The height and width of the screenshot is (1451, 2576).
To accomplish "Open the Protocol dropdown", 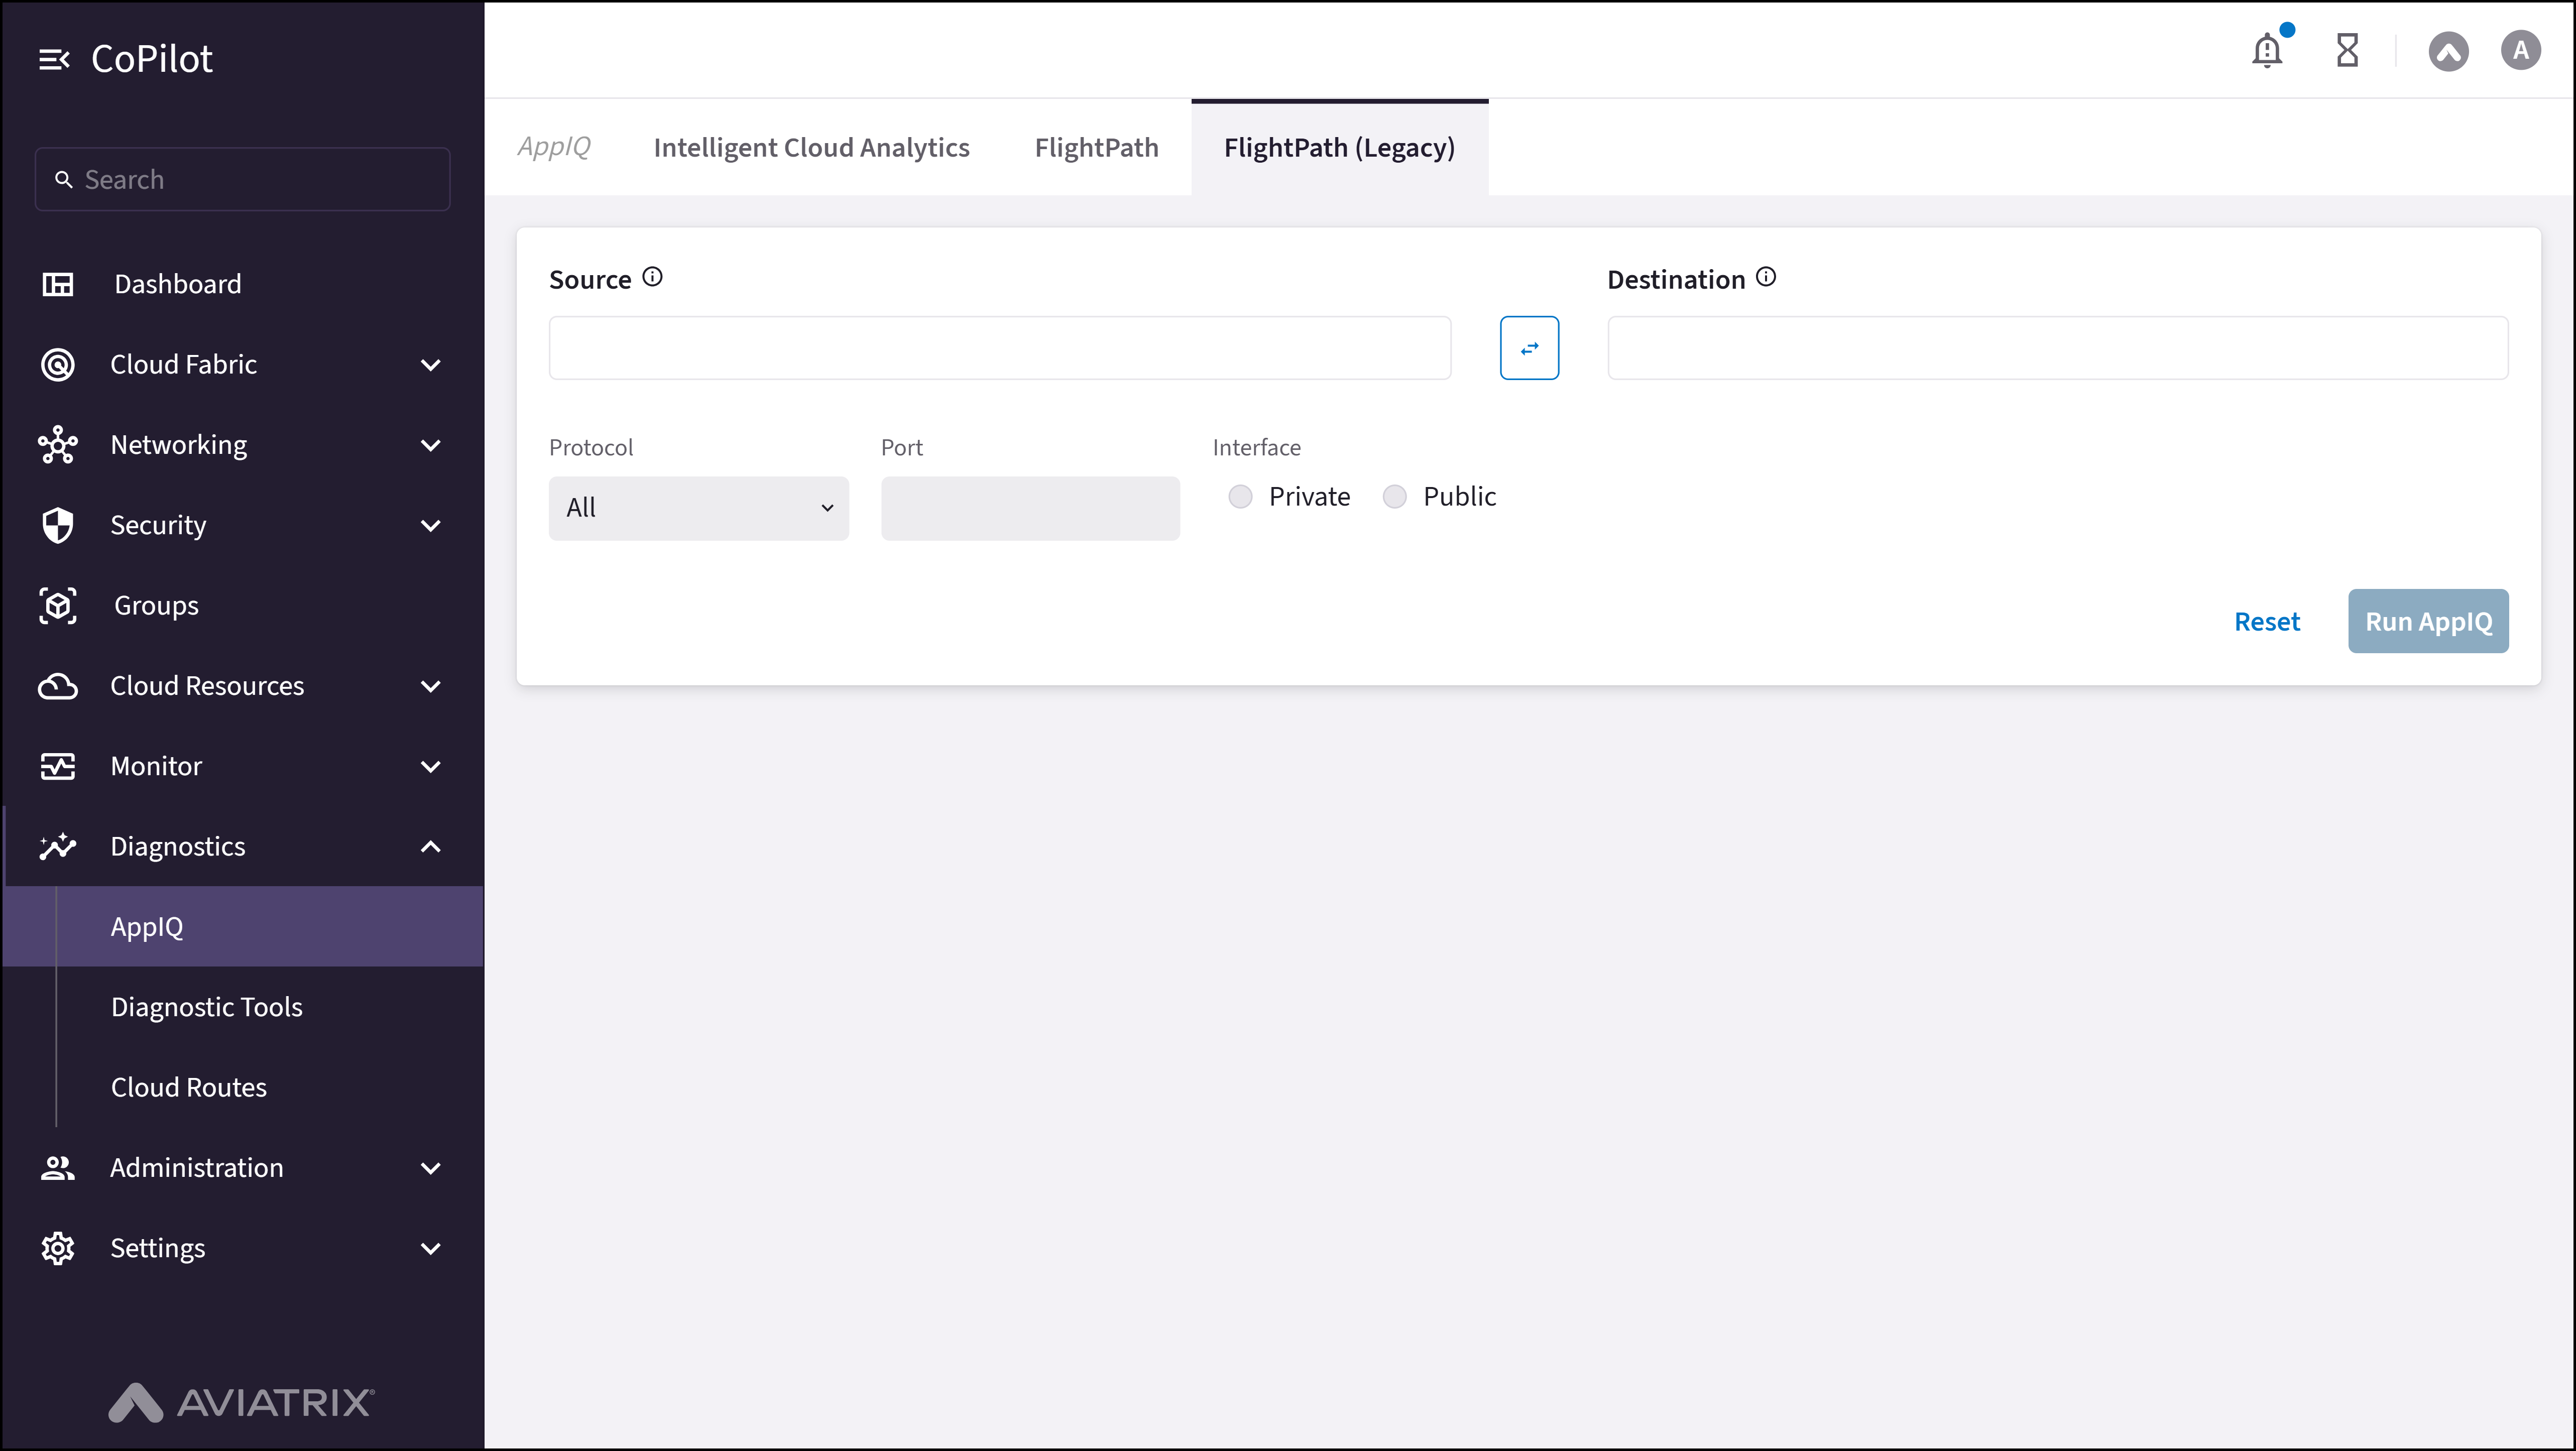I will [698, 507].
